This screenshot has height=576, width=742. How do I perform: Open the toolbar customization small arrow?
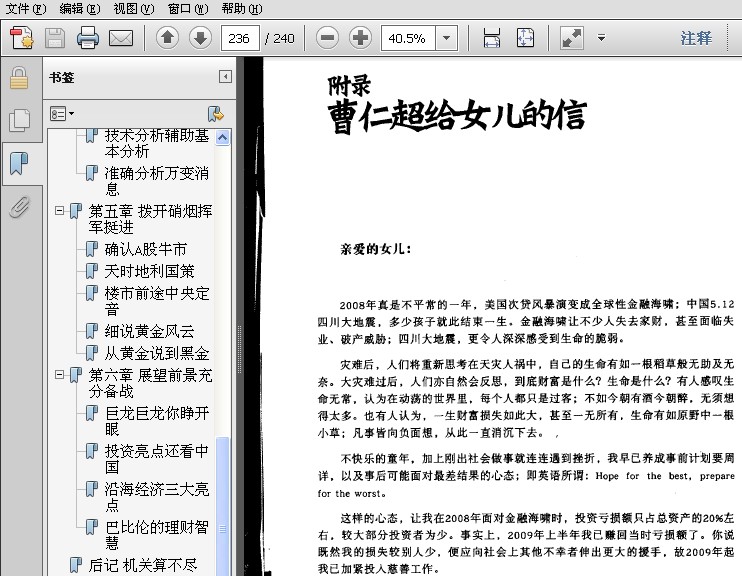(601, 37)
